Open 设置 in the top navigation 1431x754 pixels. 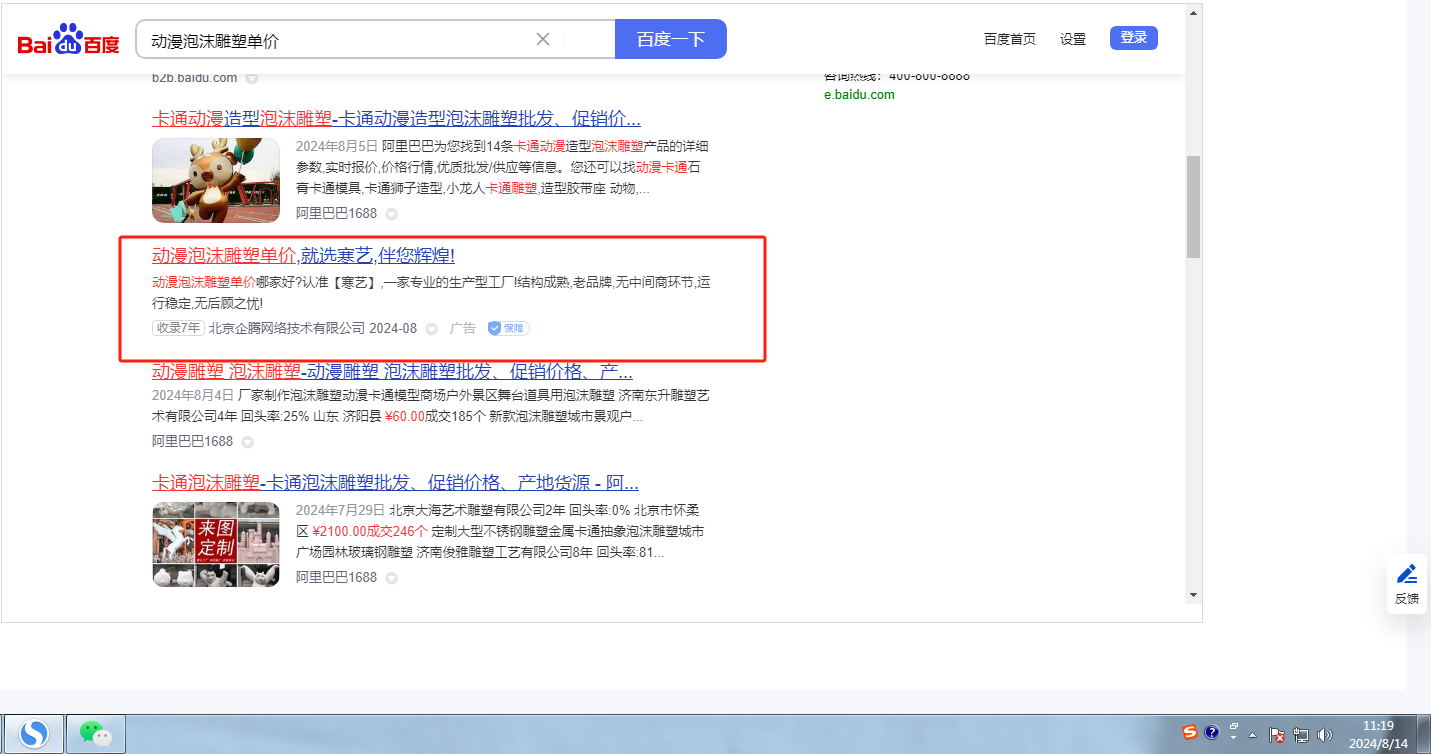pyautogui.click(x=1072, y=39)
